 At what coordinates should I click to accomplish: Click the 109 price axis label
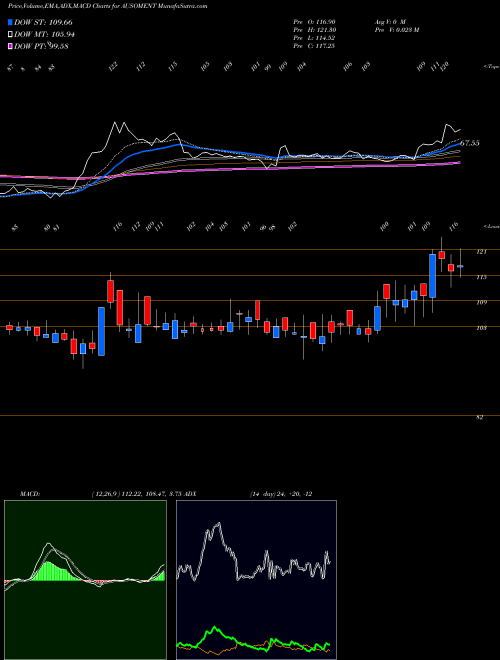pyautogui.click(x=481, y=302)
